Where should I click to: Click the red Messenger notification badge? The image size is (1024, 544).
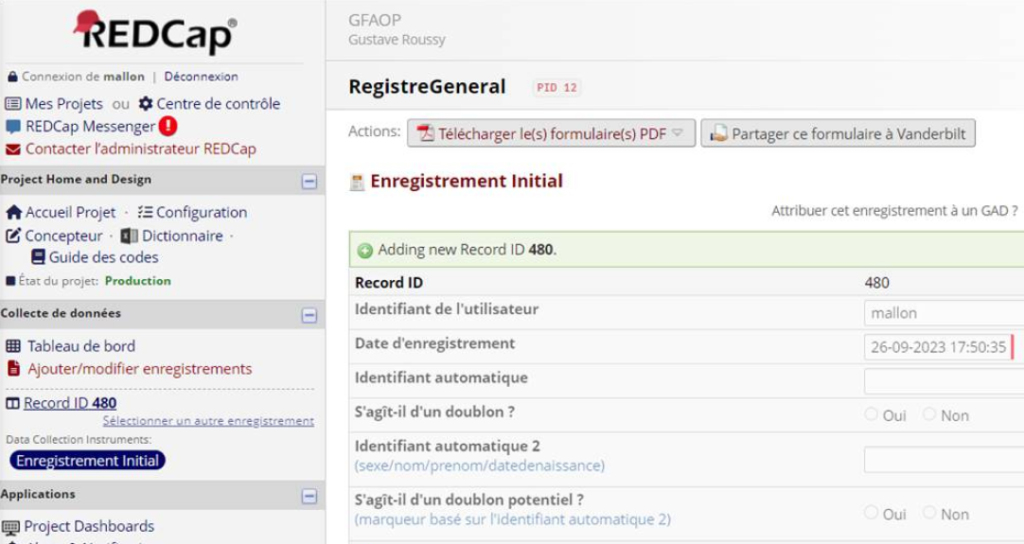[168, 126]
